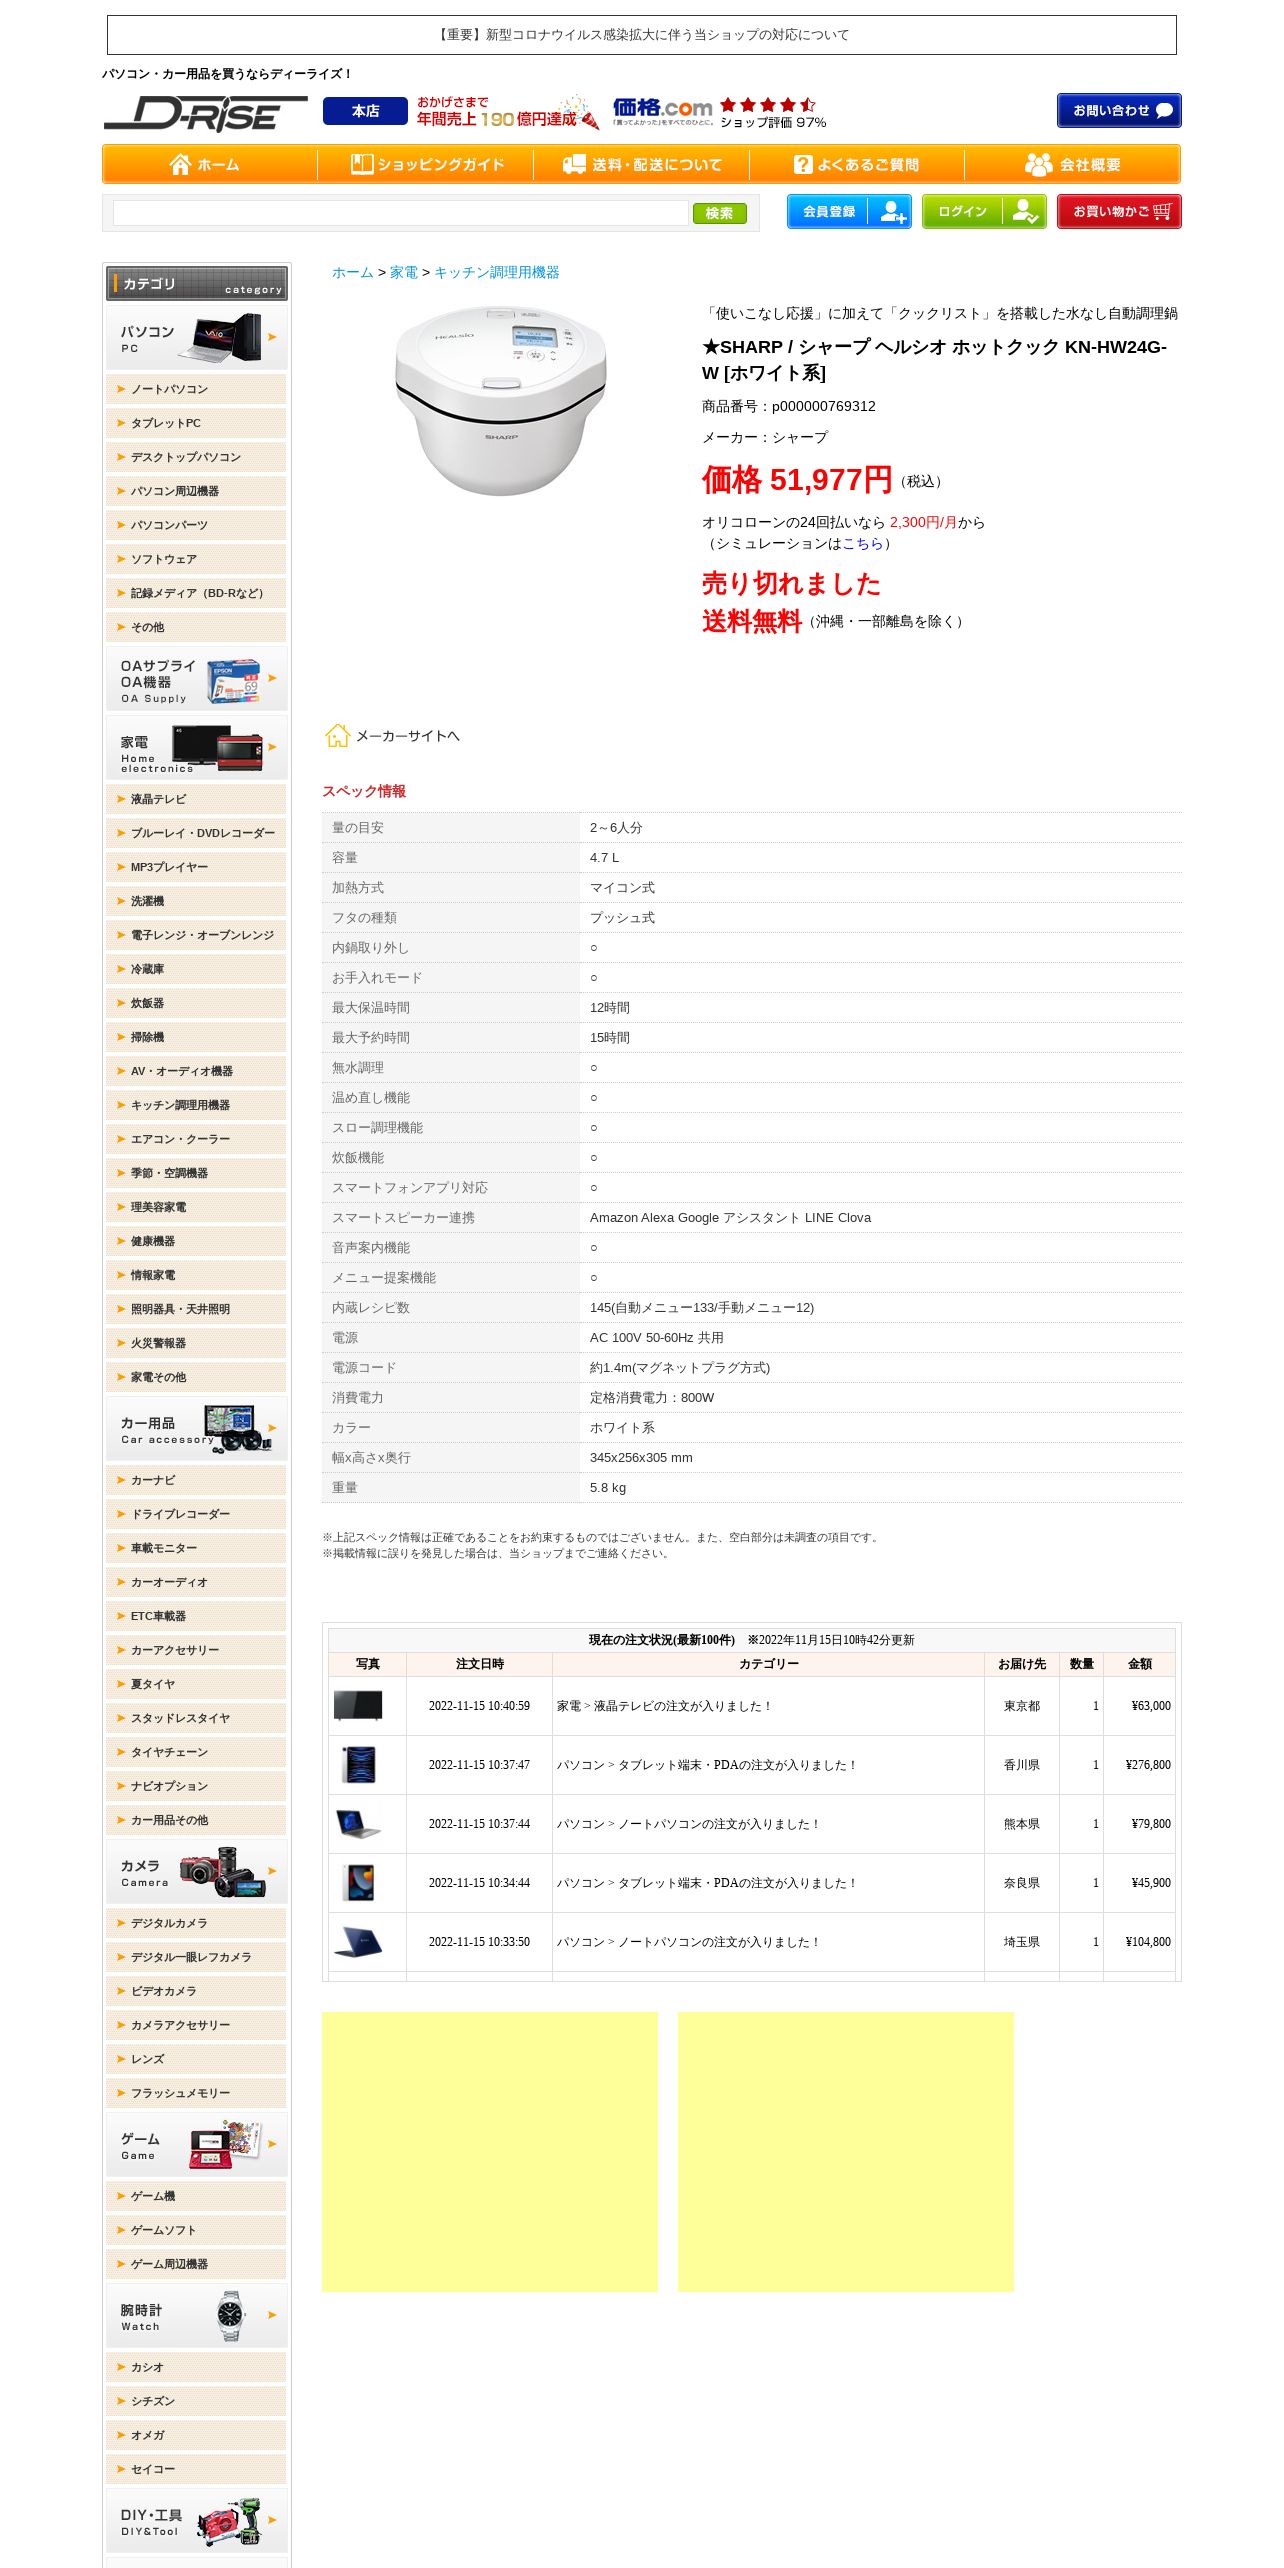Viewport: 1284px width, 2568px height.
Task: Open the パソコン PC category banner
Action: pos(197,337)
